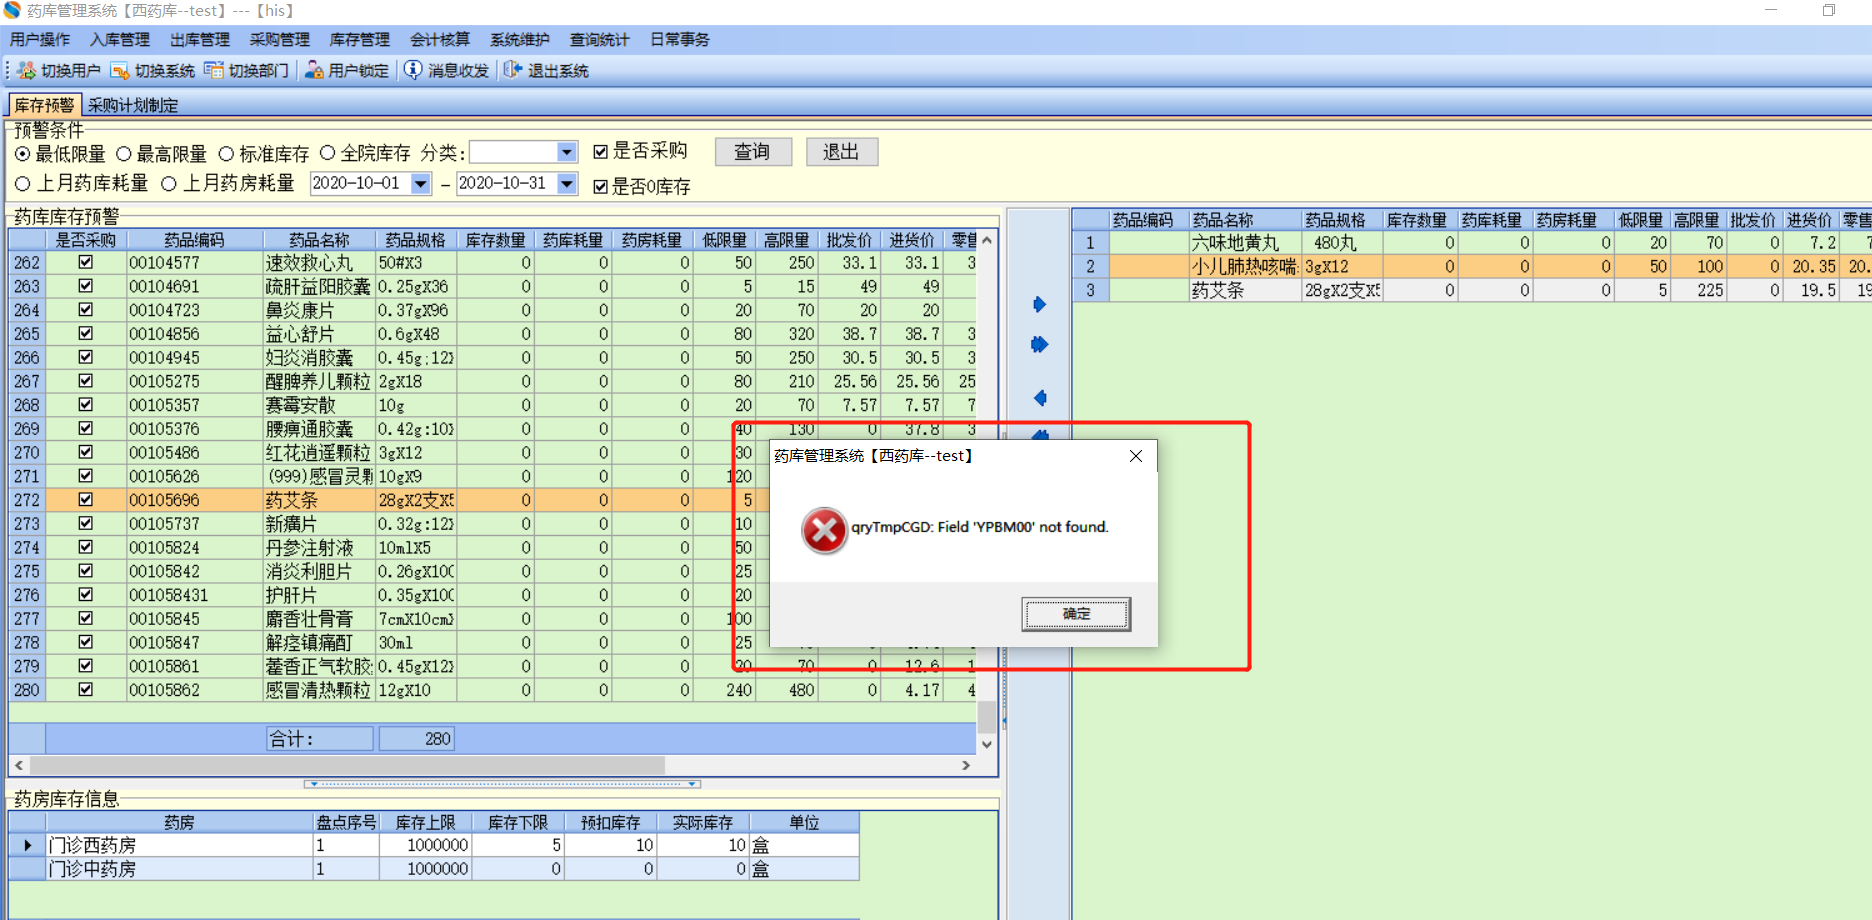Click the 切换系统 toolbar icon

click(120, 70)
